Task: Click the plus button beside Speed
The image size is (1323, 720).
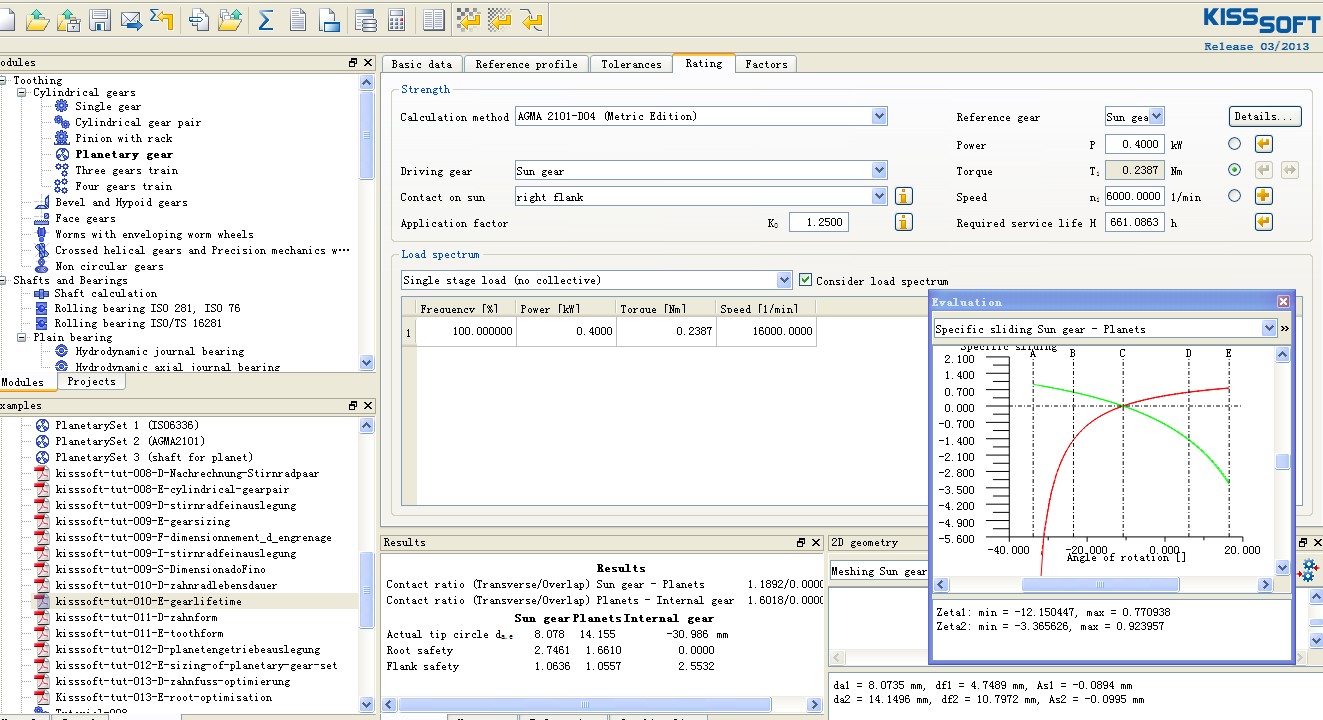Action: tap(1264, 196)
